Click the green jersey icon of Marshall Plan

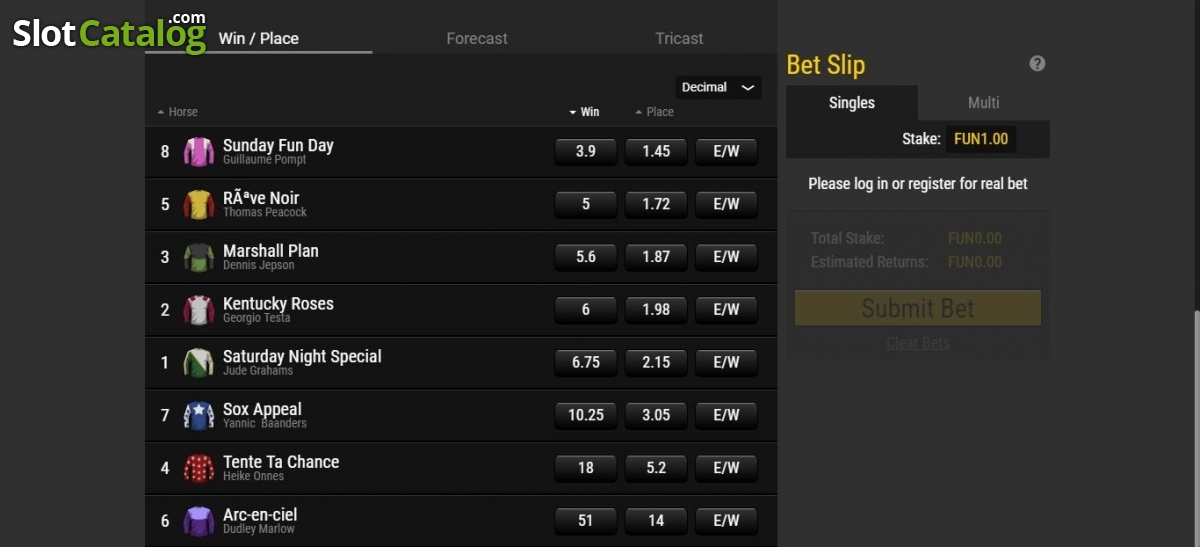point(199,257)
